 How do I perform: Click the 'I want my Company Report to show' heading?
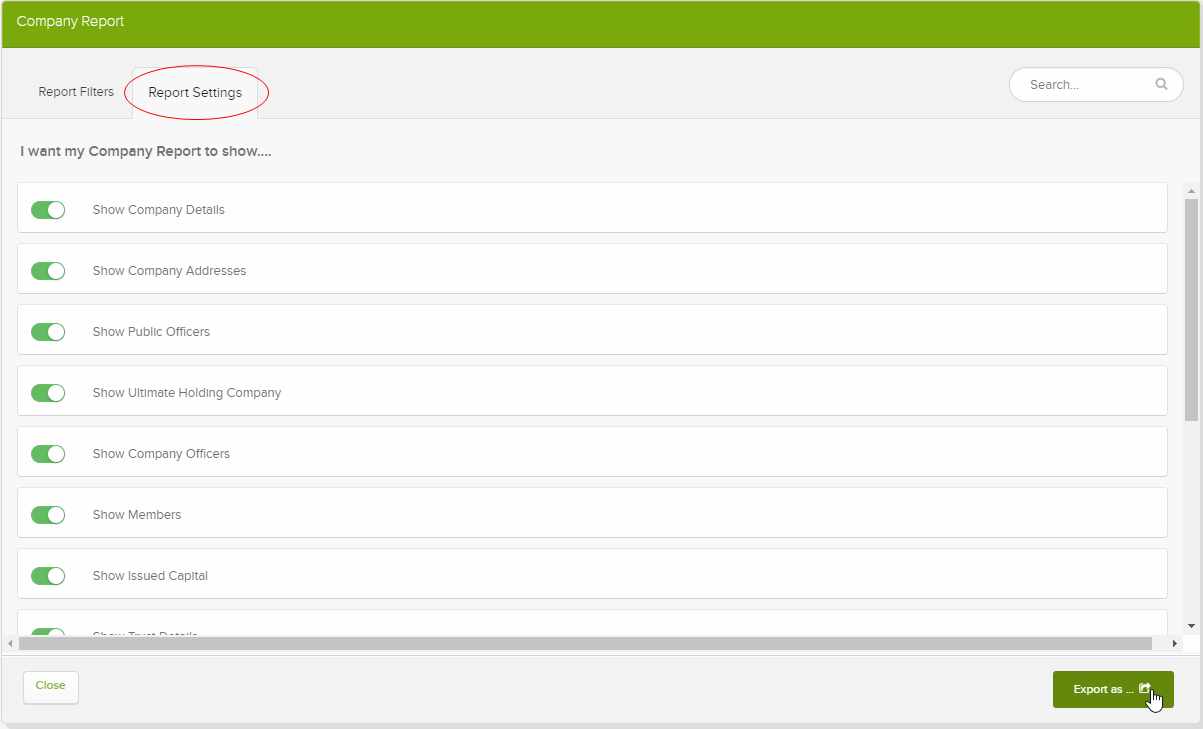point(146,152)
